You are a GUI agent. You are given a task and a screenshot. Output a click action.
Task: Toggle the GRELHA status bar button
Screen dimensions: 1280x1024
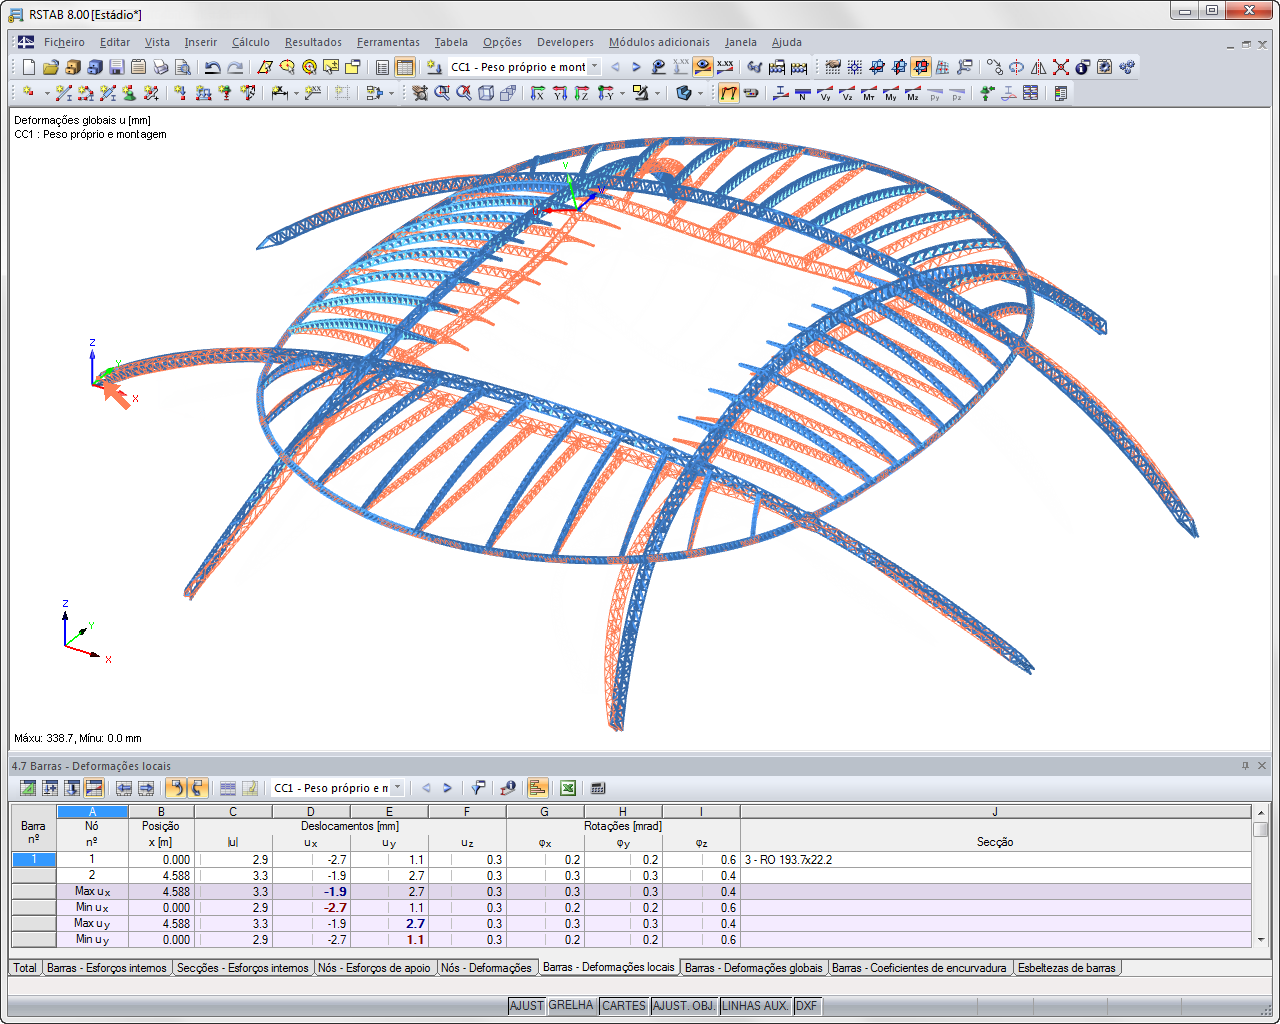pos(571,1006)
